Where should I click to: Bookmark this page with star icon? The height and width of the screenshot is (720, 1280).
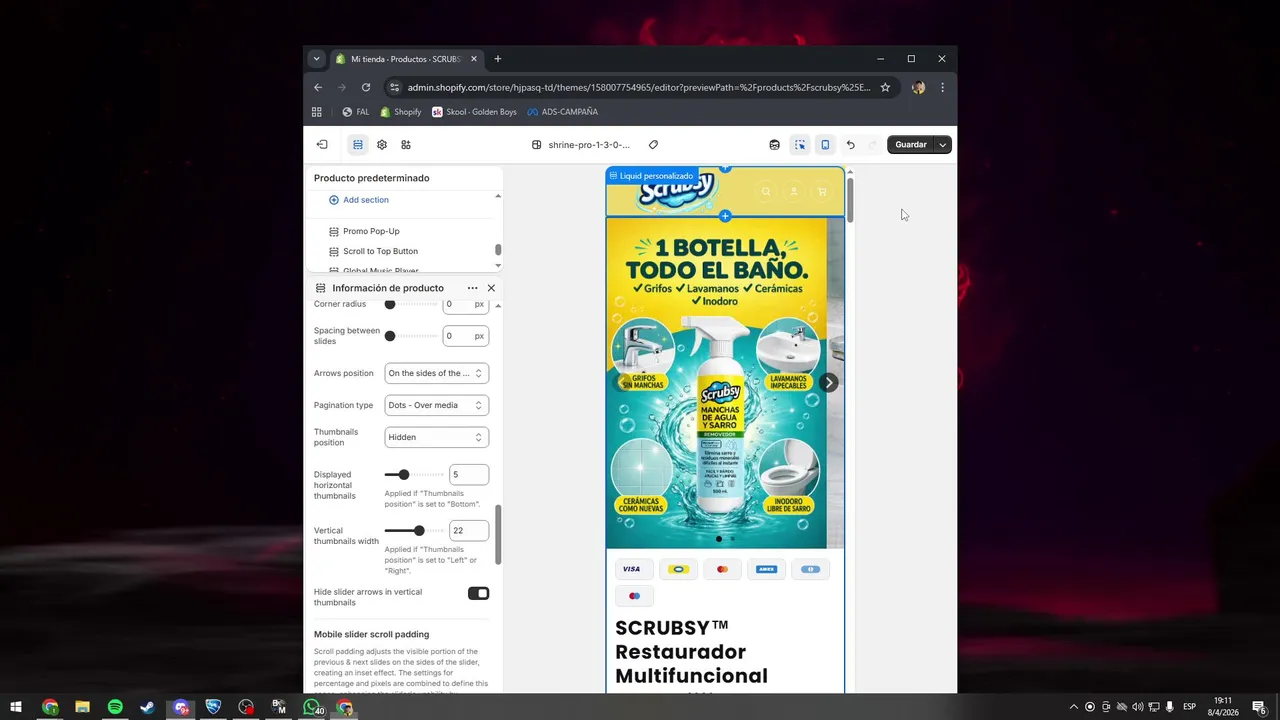(x=885, y=87)
